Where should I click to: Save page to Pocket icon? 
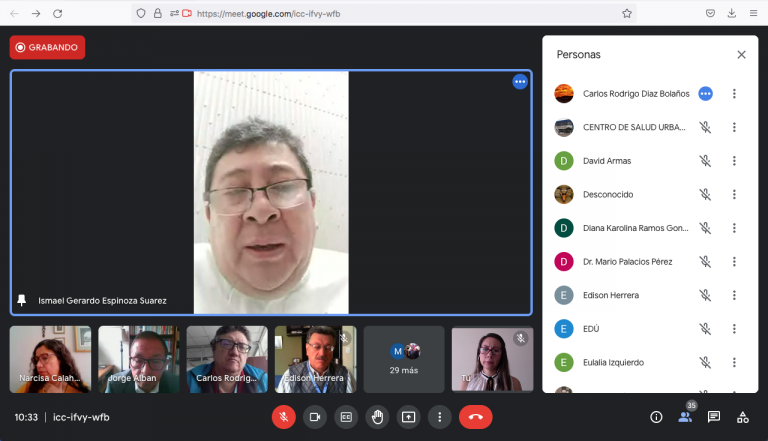tap(710, 14)
